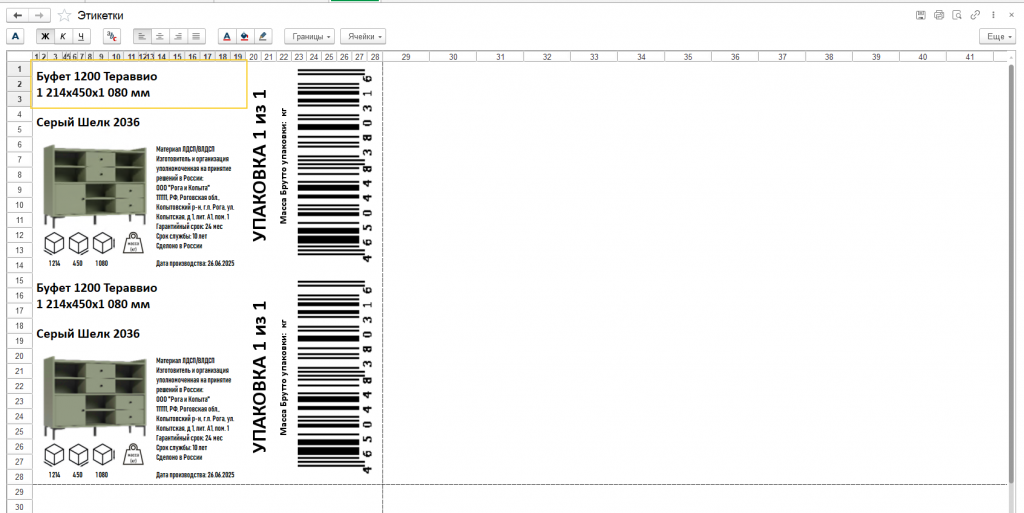The width and height of the screenshot is (1024, 513).
Task: Click the box dimension icon above 1080 in row 26
Action: [103, 454]
